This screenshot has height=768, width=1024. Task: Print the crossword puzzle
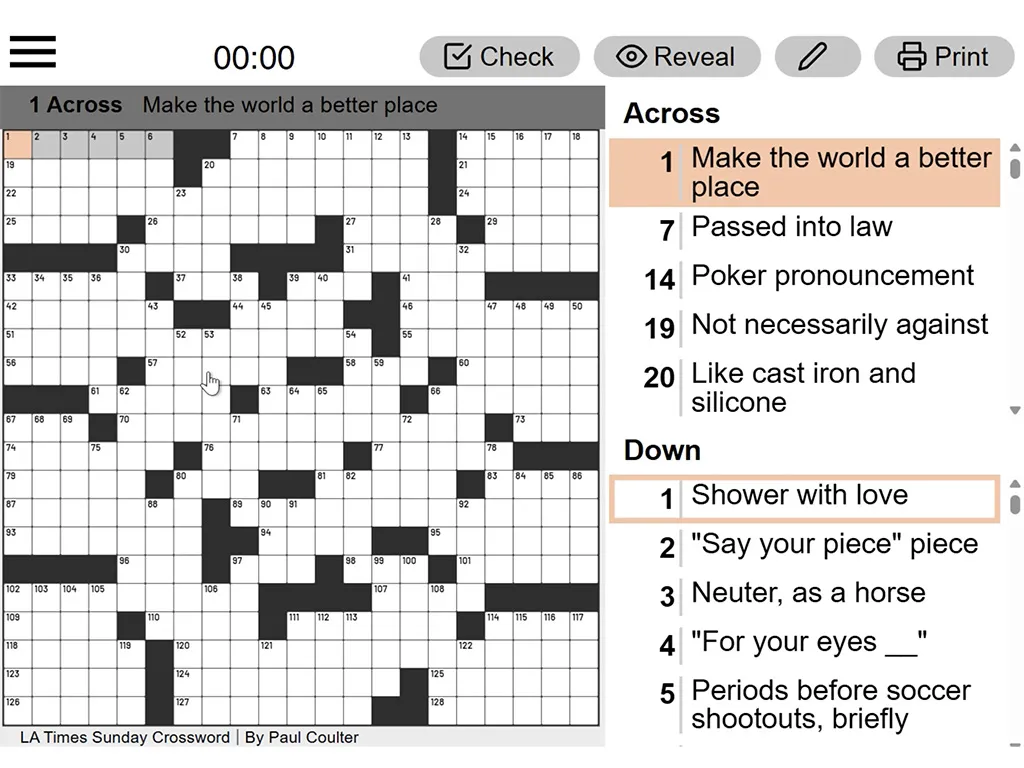coord(944,57)
